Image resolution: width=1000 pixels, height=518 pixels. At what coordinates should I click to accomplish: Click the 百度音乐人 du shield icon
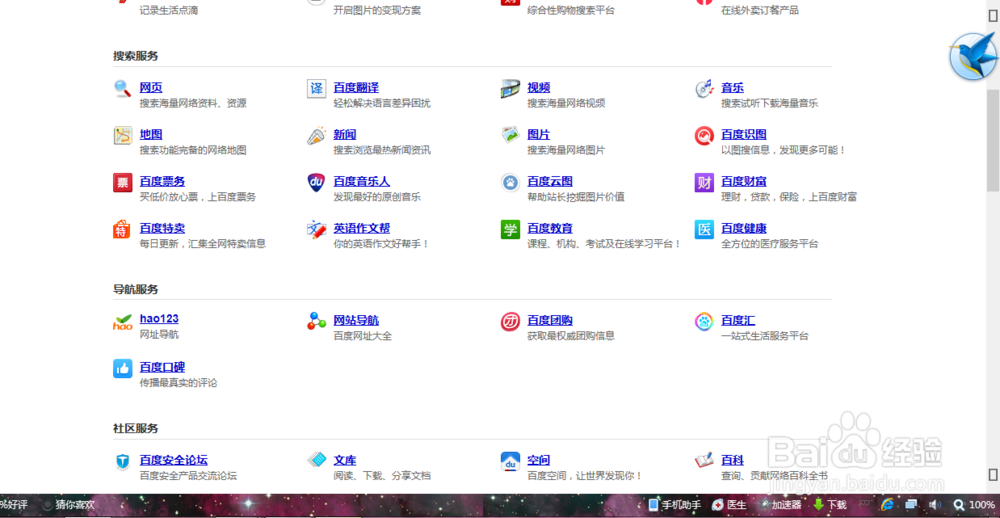[316, 182]
